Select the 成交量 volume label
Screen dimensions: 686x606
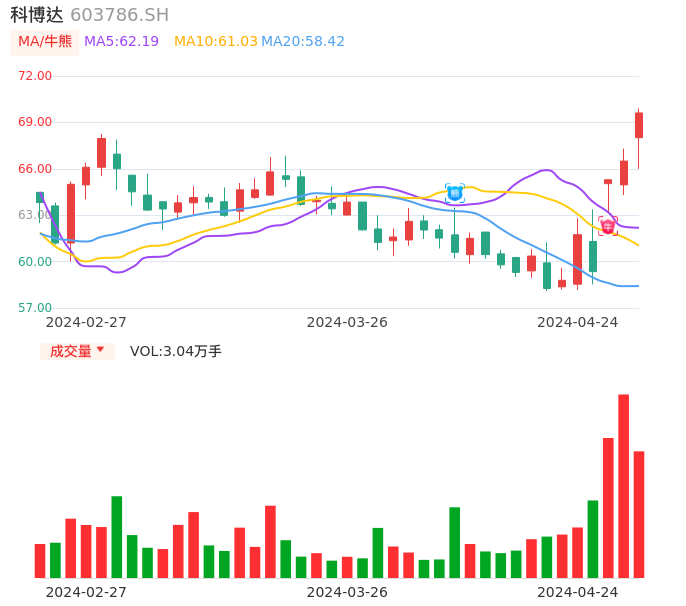pos(70,351)
